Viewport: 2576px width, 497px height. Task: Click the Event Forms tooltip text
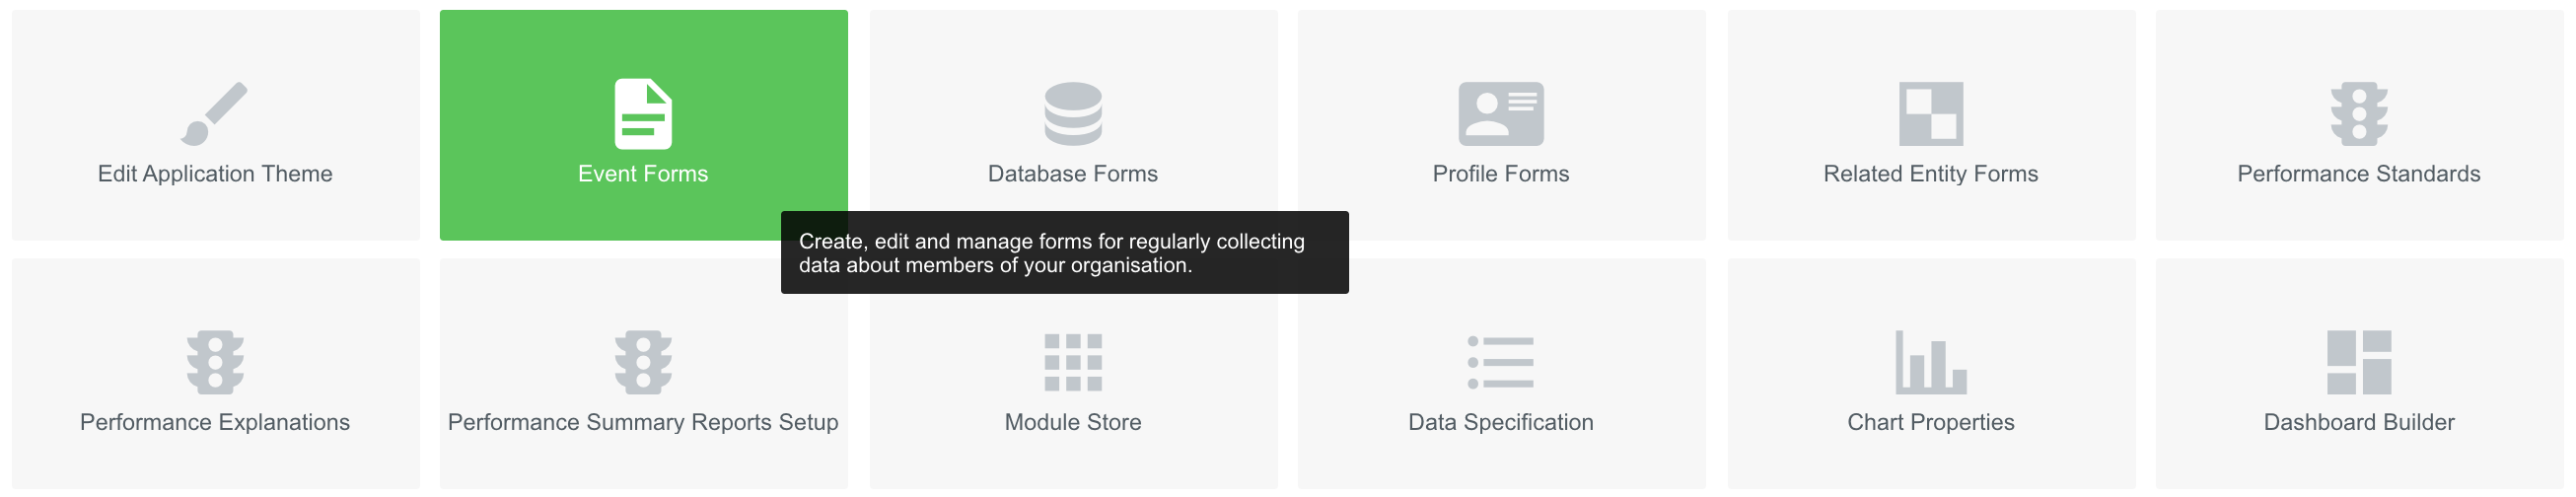[1052, 253]
